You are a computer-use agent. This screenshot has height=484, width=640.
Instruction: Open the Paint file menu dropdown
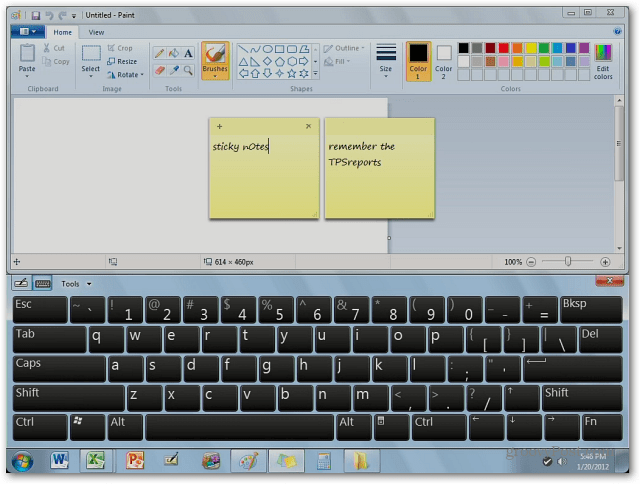pyautogui.click(x=28, y=31)
